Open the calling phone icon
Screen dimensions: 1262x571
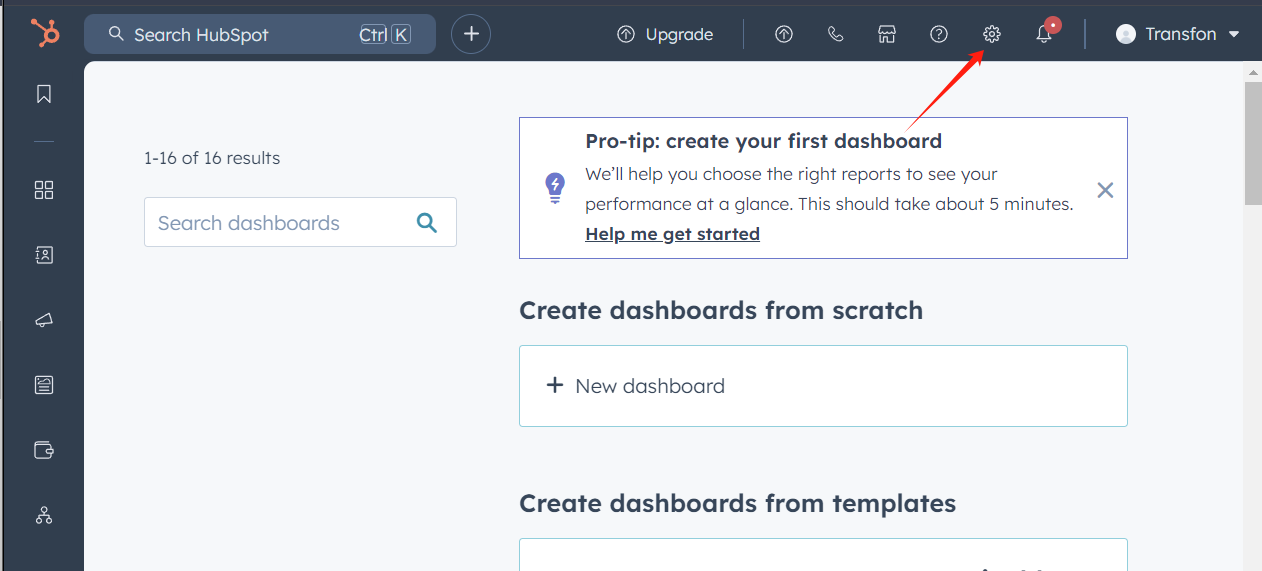(x=836, y=34)
